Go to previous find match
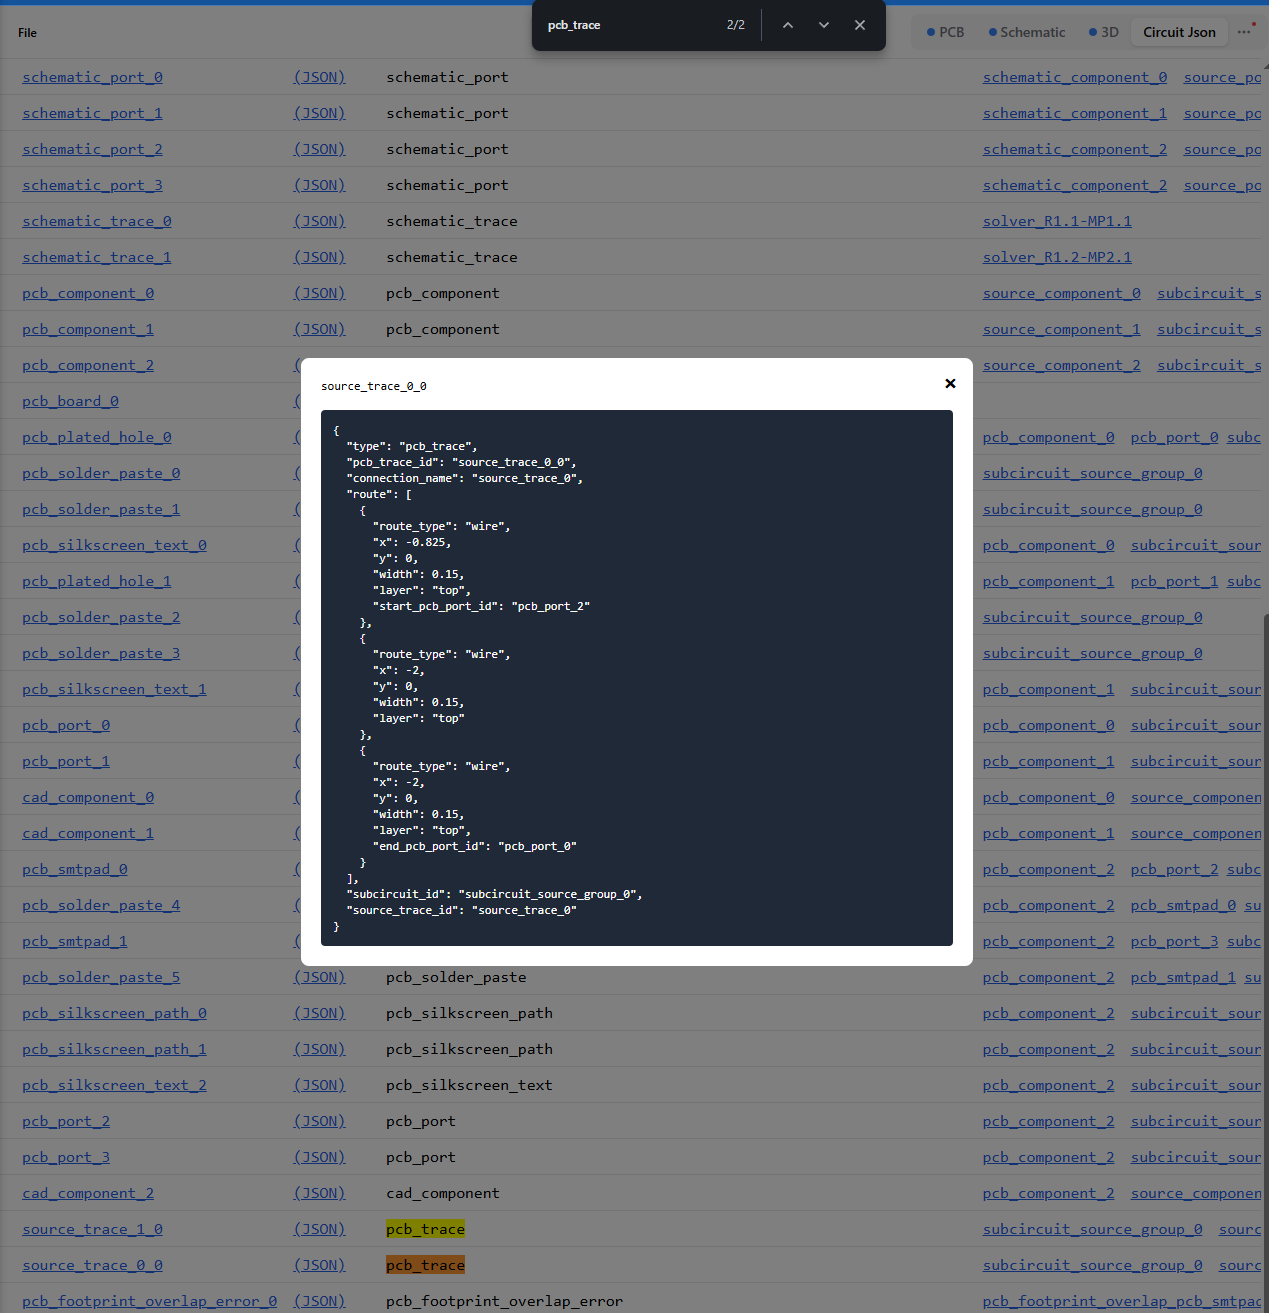The height and width of the screenshot is (1313, 1269). point(788,25)
